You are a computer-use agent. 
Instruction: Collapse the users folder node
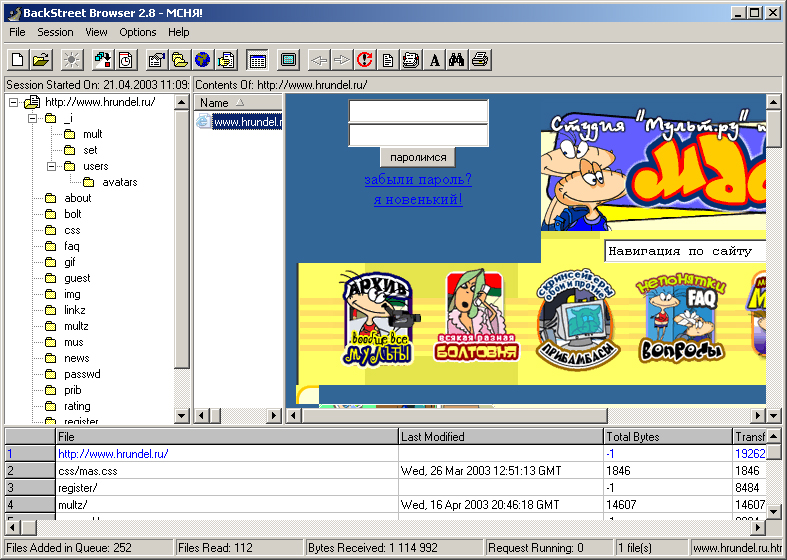coord(52,166)
